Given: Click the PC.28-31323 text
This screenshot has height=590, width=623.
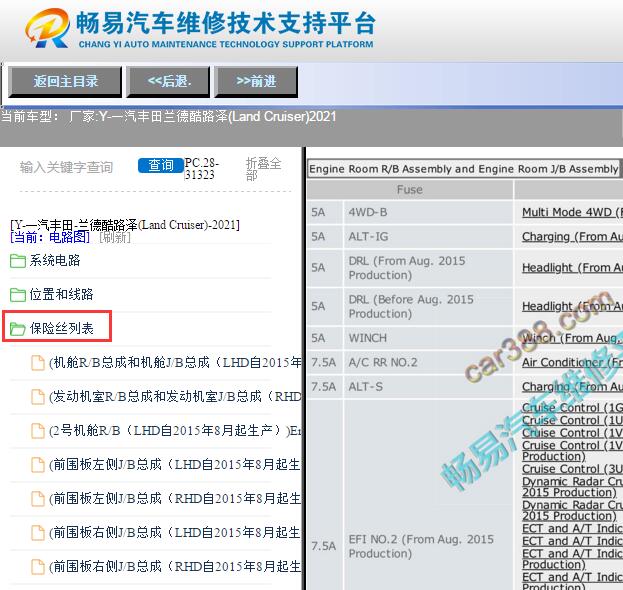Looking at the screenshot, I should 202,168.
